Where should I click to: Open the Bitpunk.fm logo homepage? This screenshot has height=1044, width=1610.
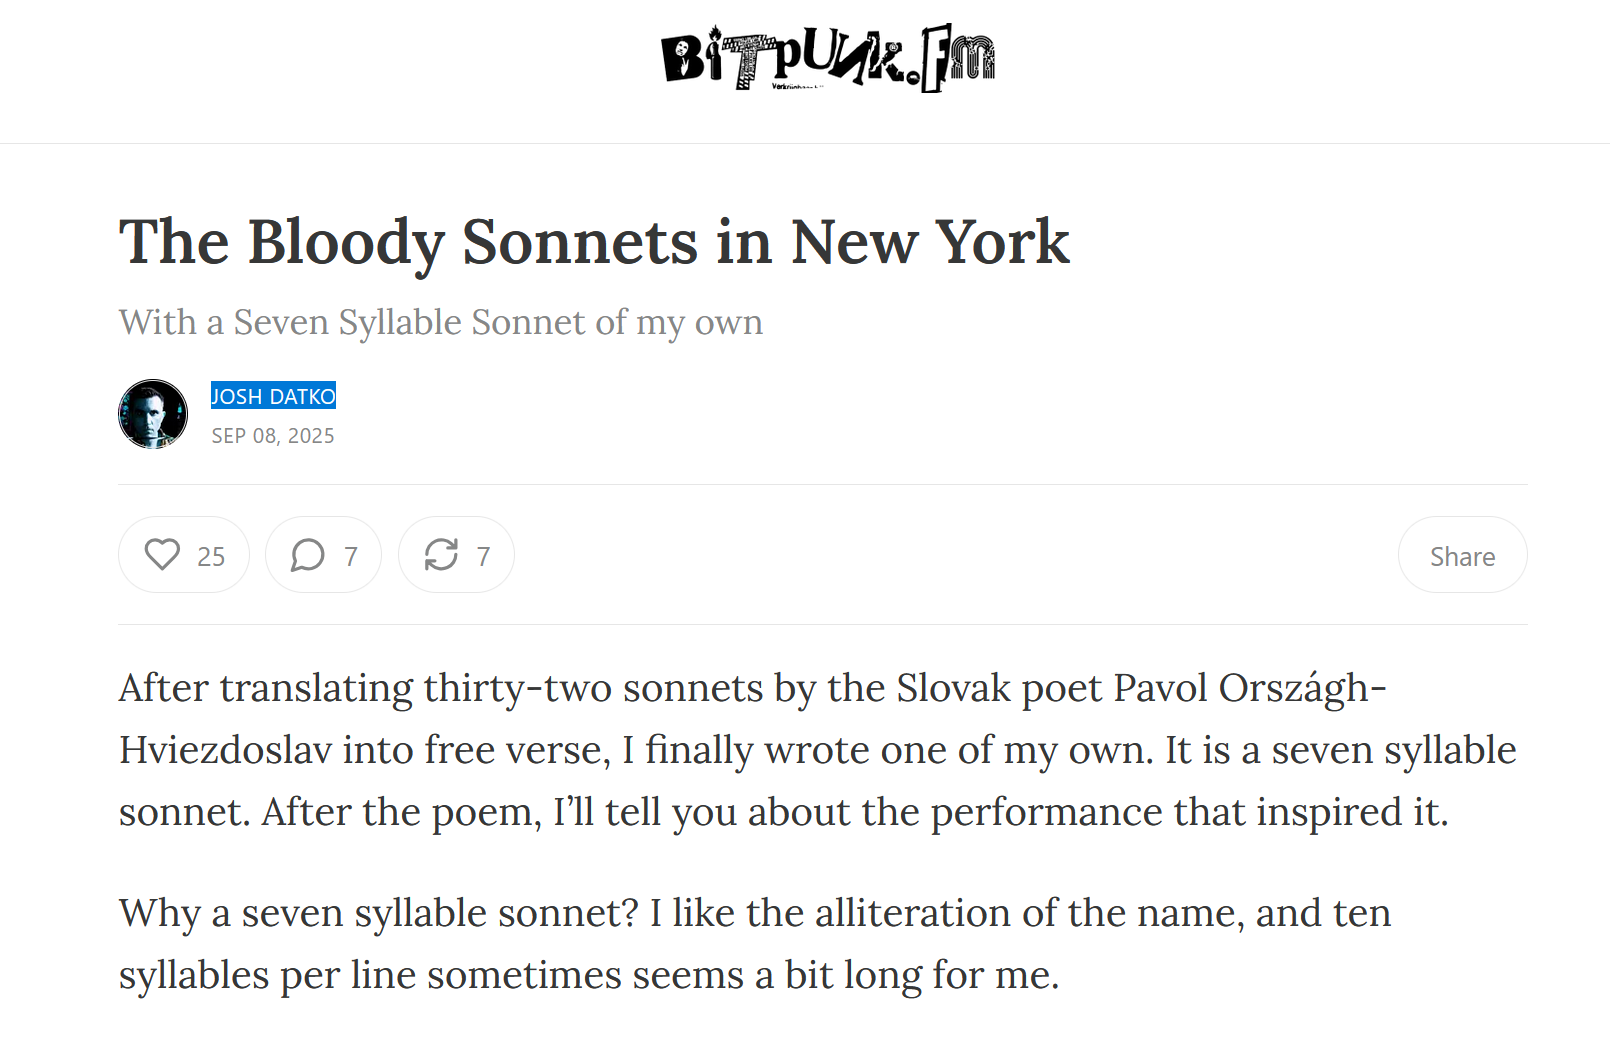click(x=828, y=58)
